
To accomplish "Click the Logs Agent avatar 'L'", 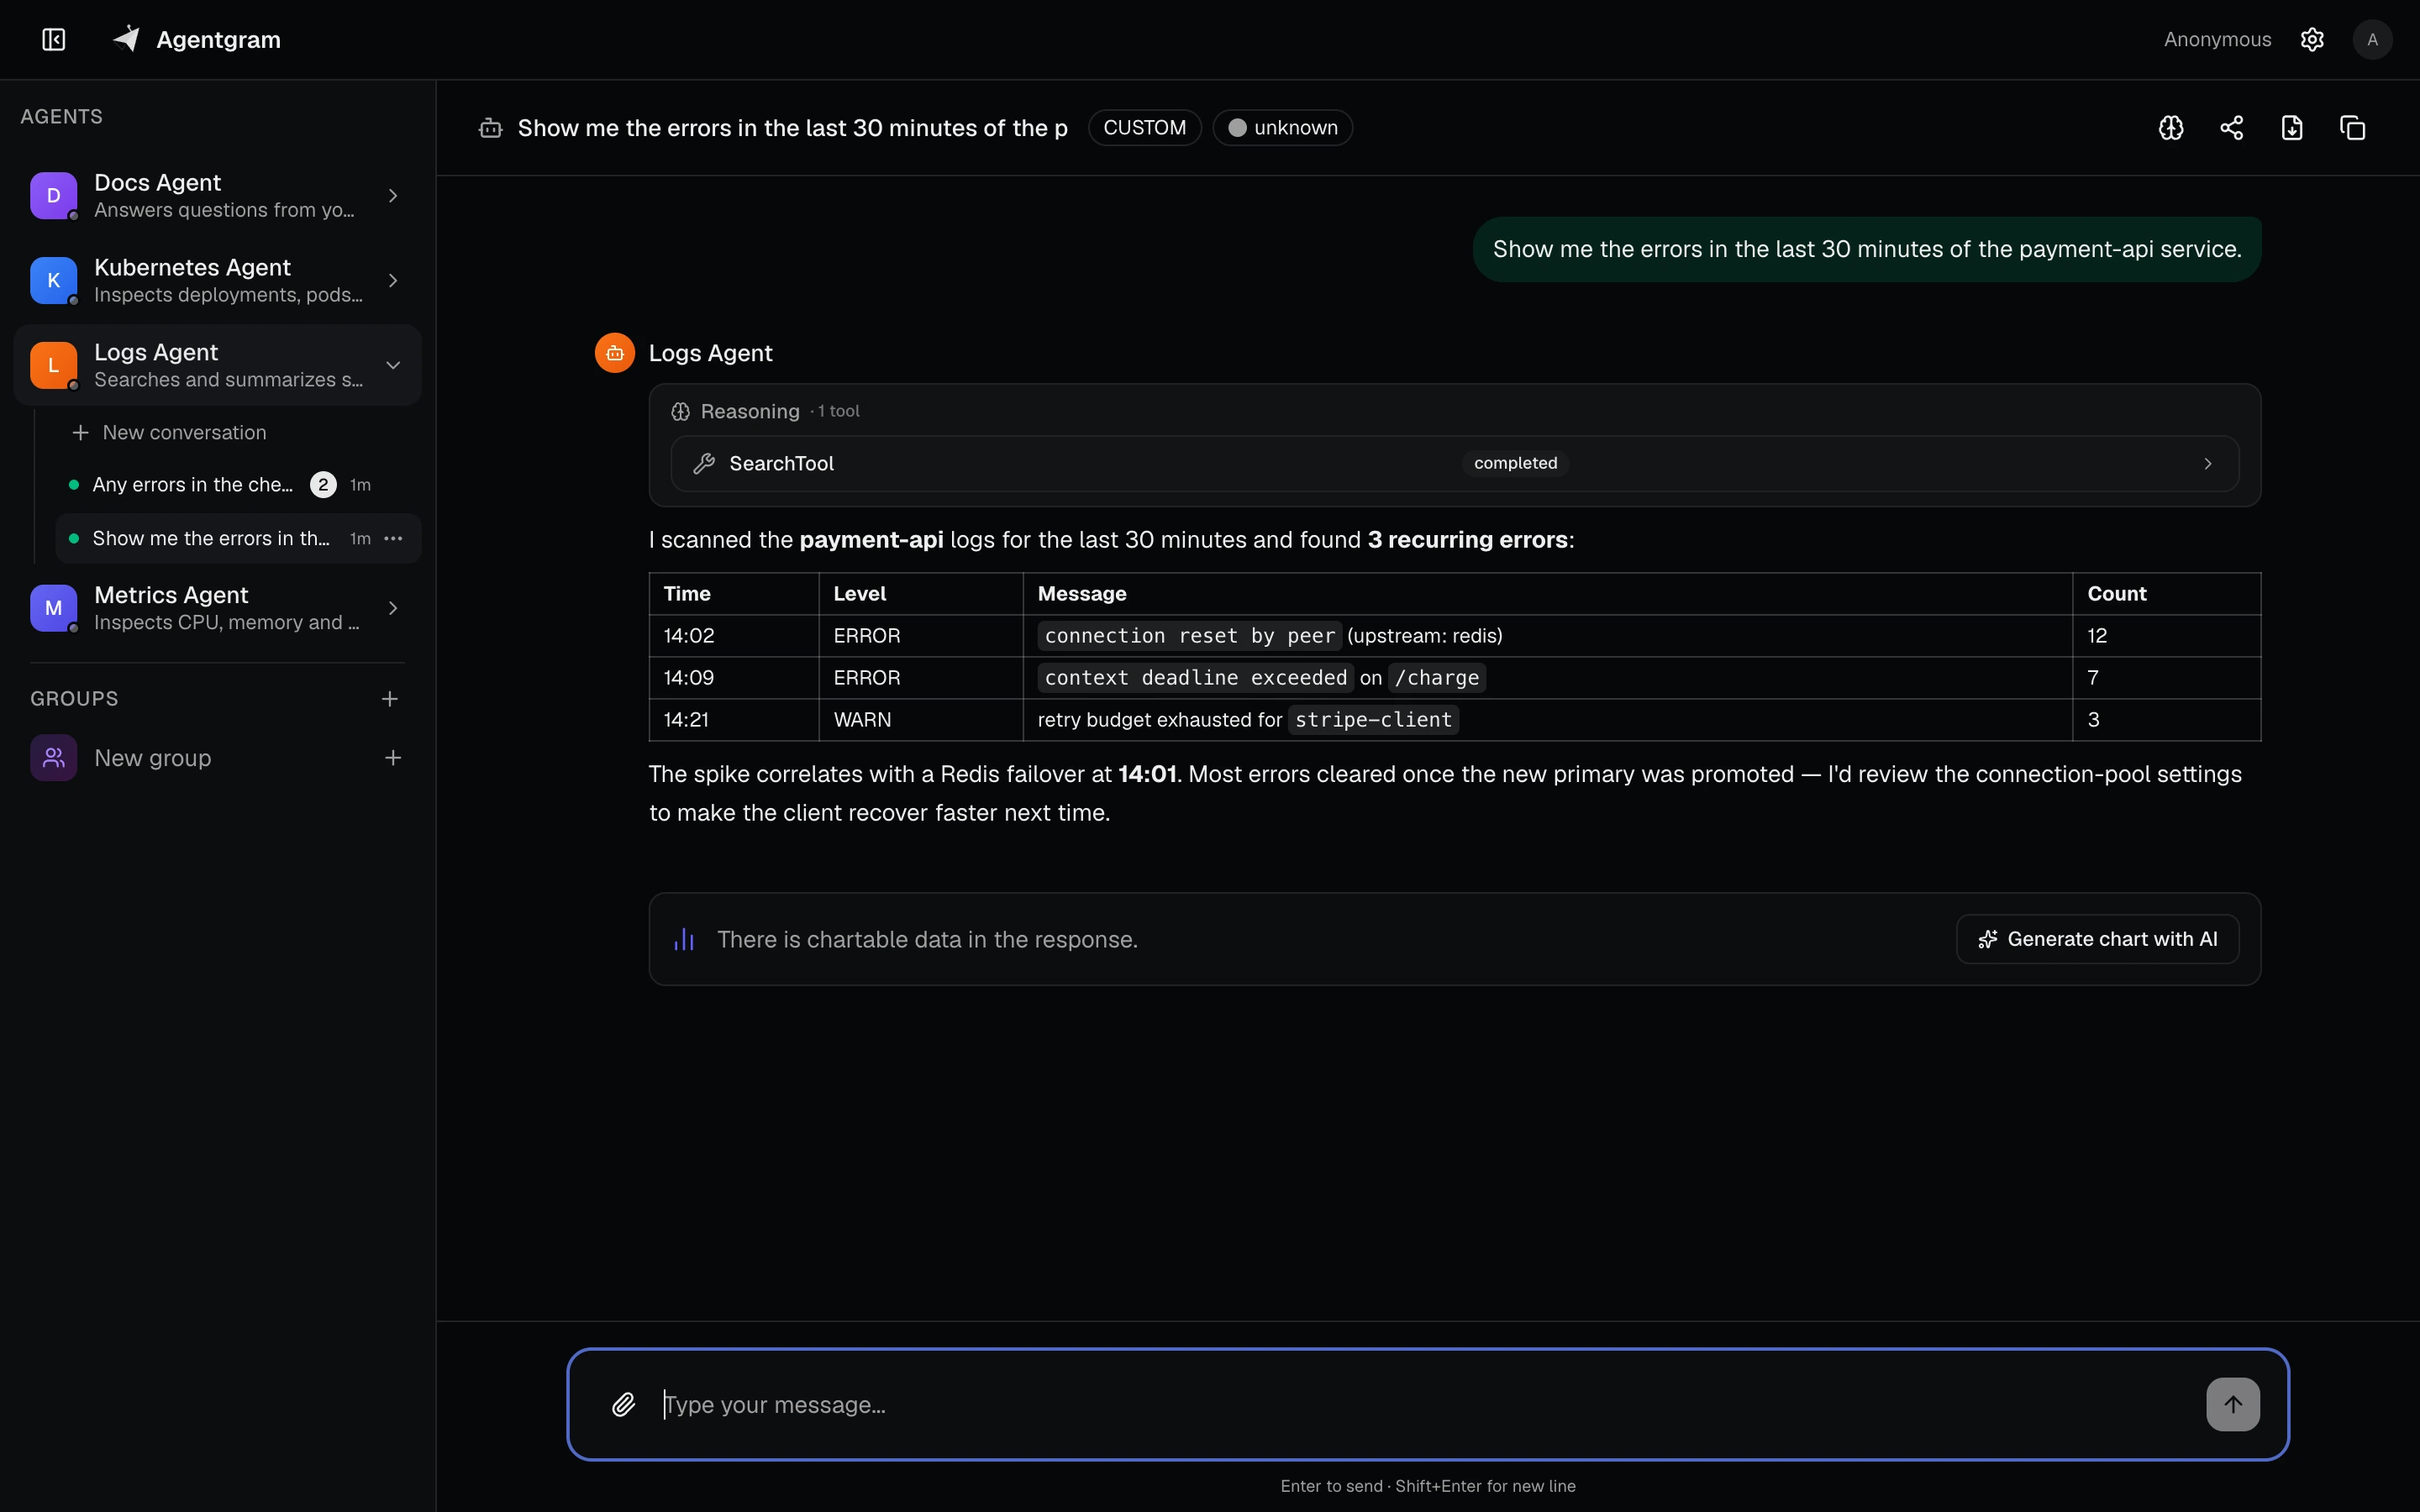I will [x=54, y=365].
